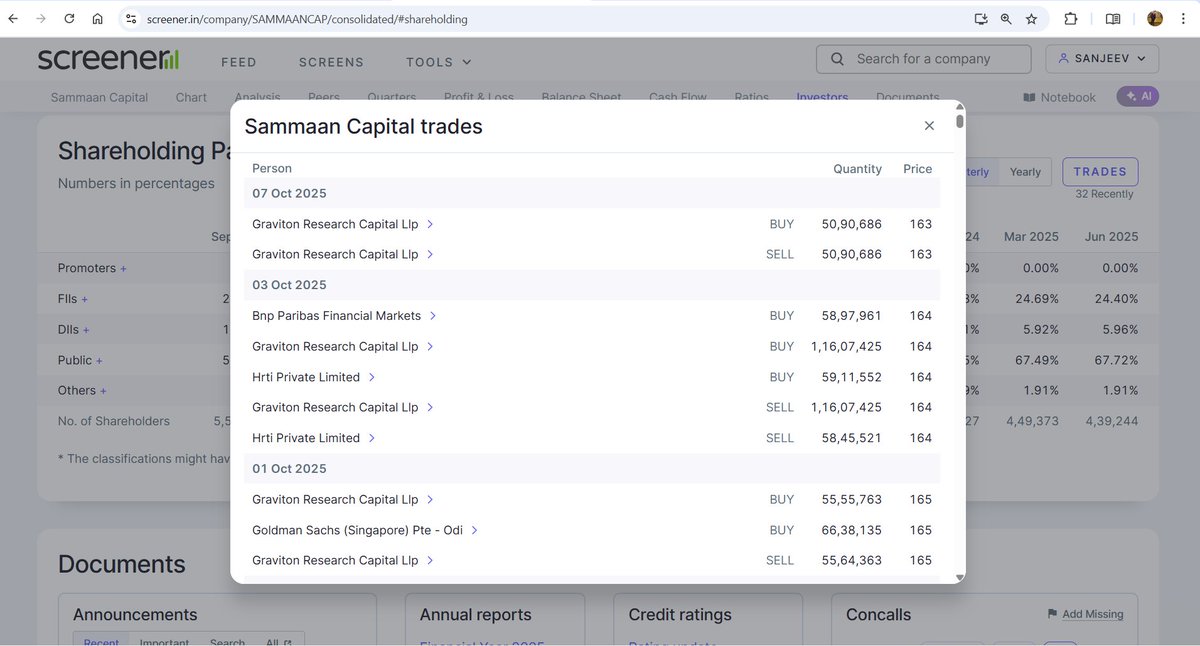Switch shareholding view to Yearly
The width and height of the screenshot is (1200, 646).
pyautogui.click(x=1025, y=172)
